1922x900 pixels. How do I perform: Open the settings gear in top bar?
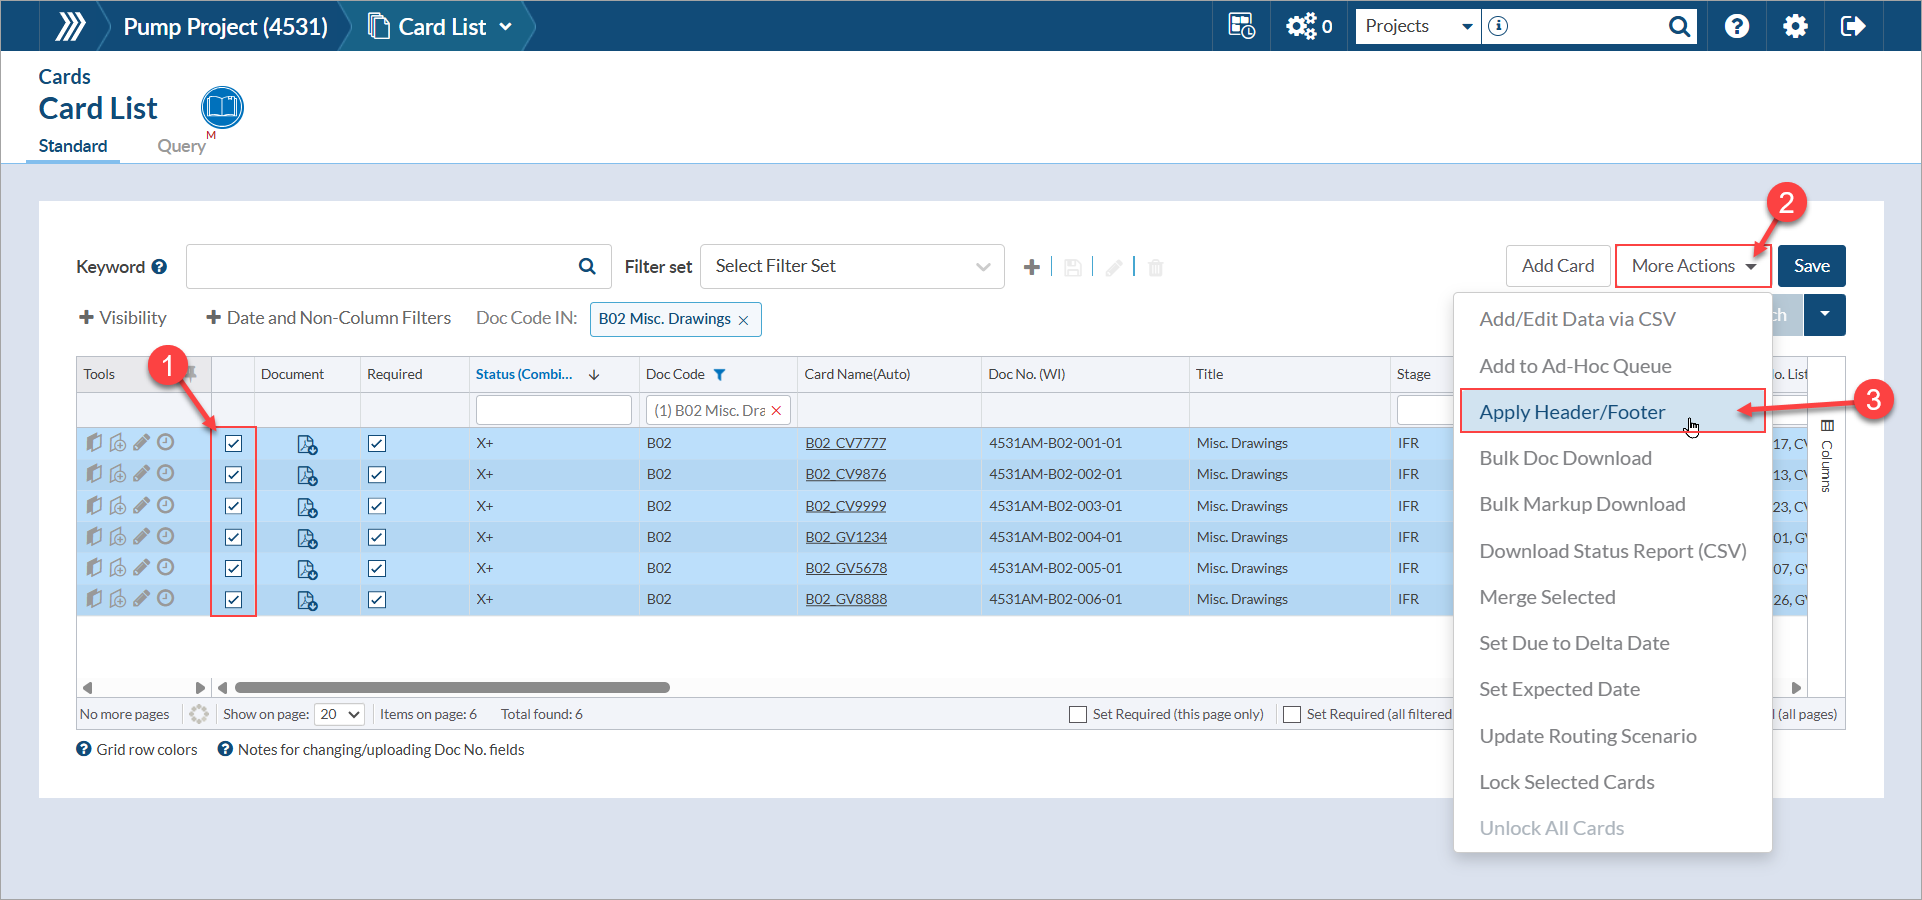1795,26
